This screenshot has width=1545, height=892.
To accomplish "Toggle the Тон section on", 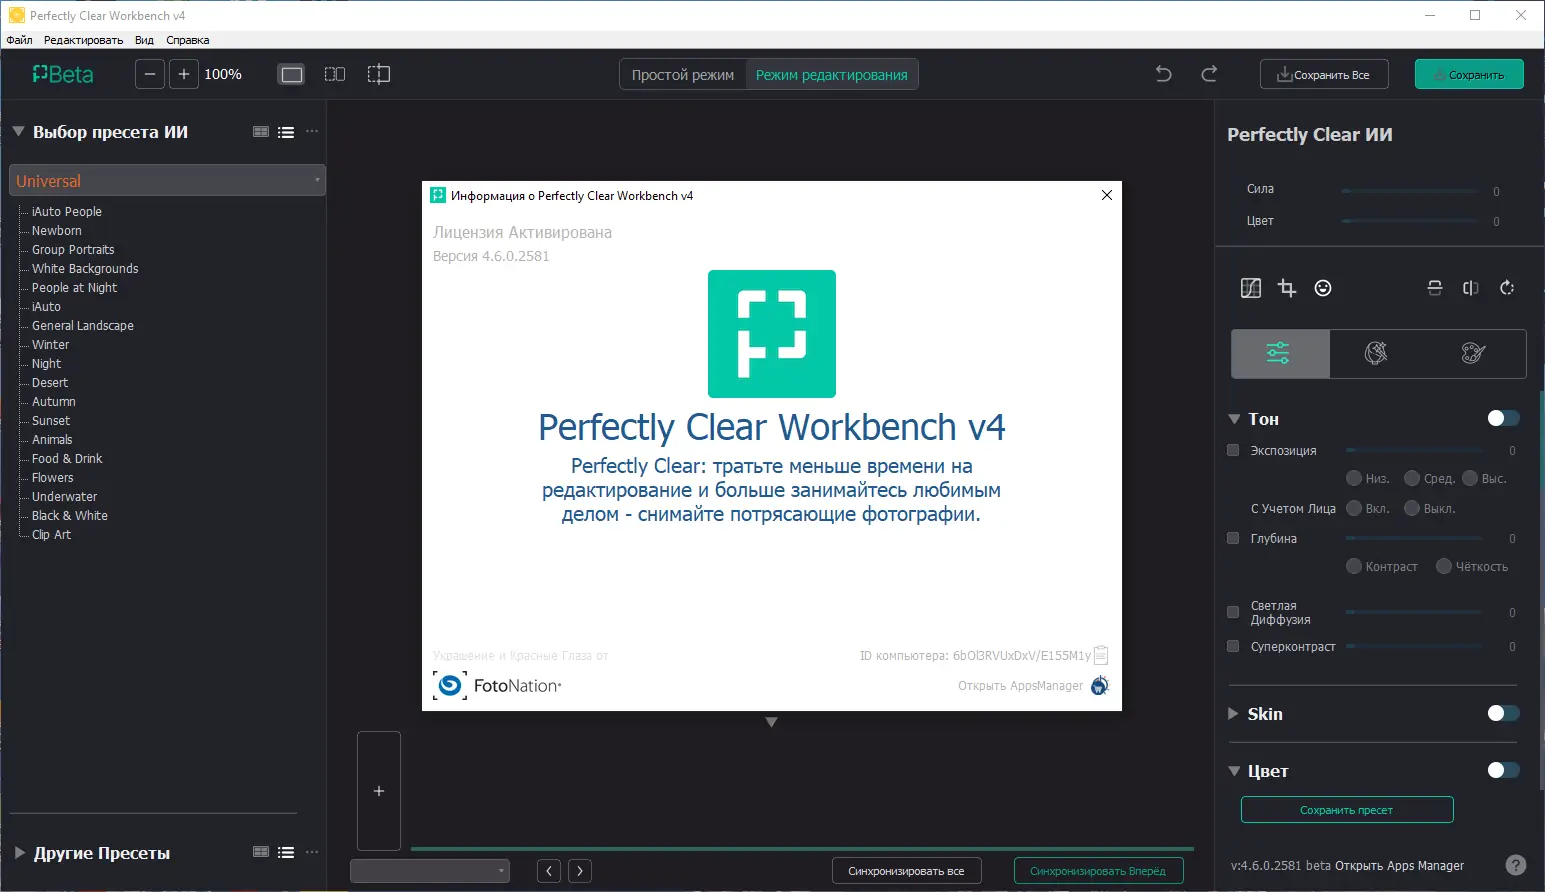I will click(x=1501, y=418).
